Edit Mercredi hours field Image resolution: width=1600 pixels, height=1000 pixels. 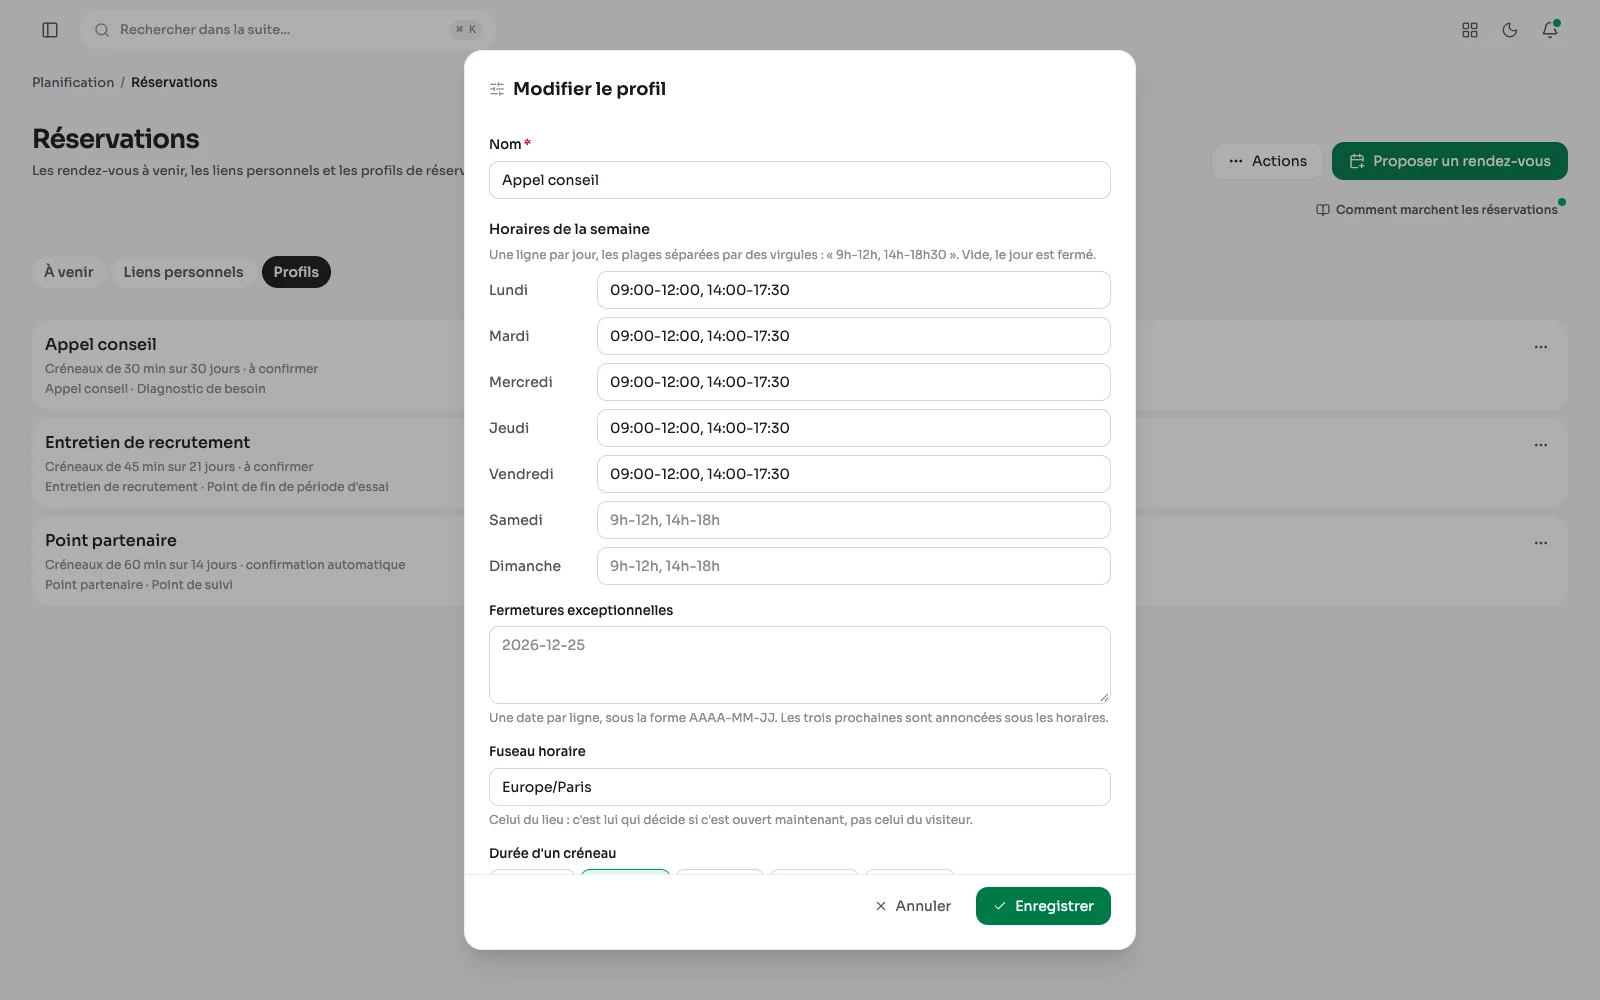[x=854, y=382]
